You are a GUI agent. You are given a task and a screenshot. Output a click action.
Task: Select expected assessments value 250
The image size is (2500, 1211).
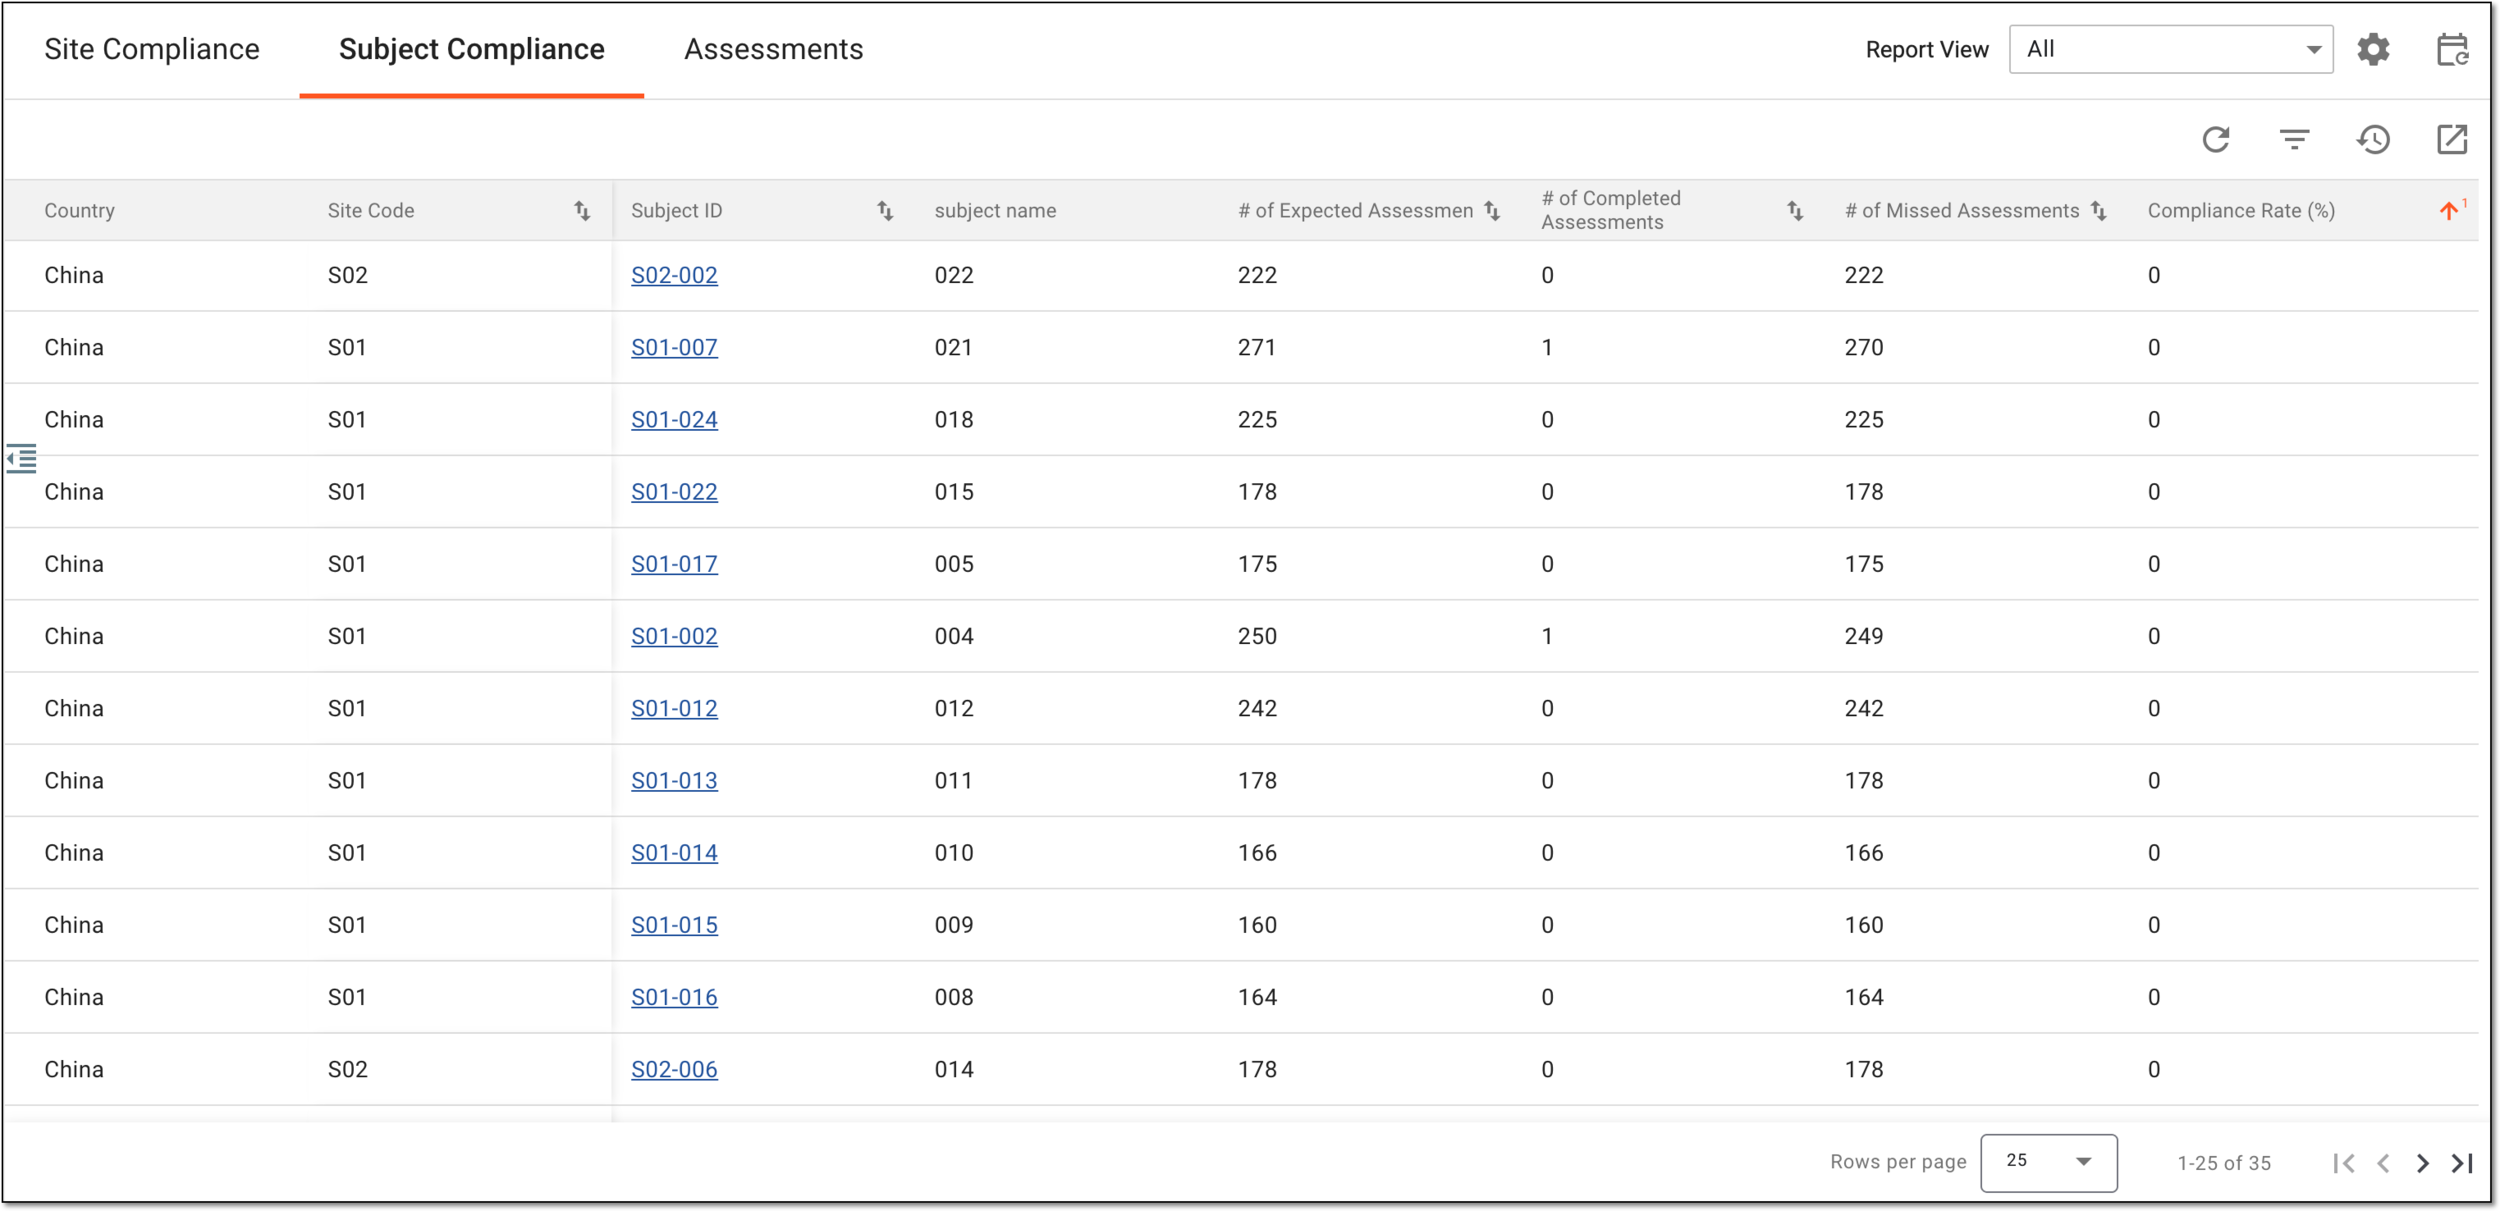tap(1257, 636)
